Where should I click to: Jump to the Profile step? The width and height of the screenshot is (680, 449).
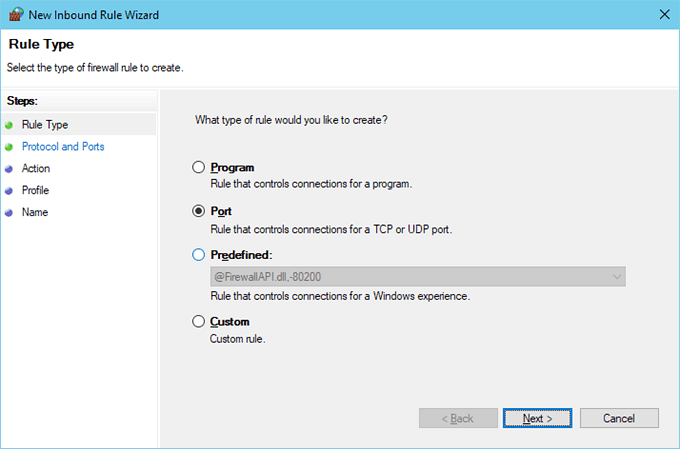coord(36,191)
